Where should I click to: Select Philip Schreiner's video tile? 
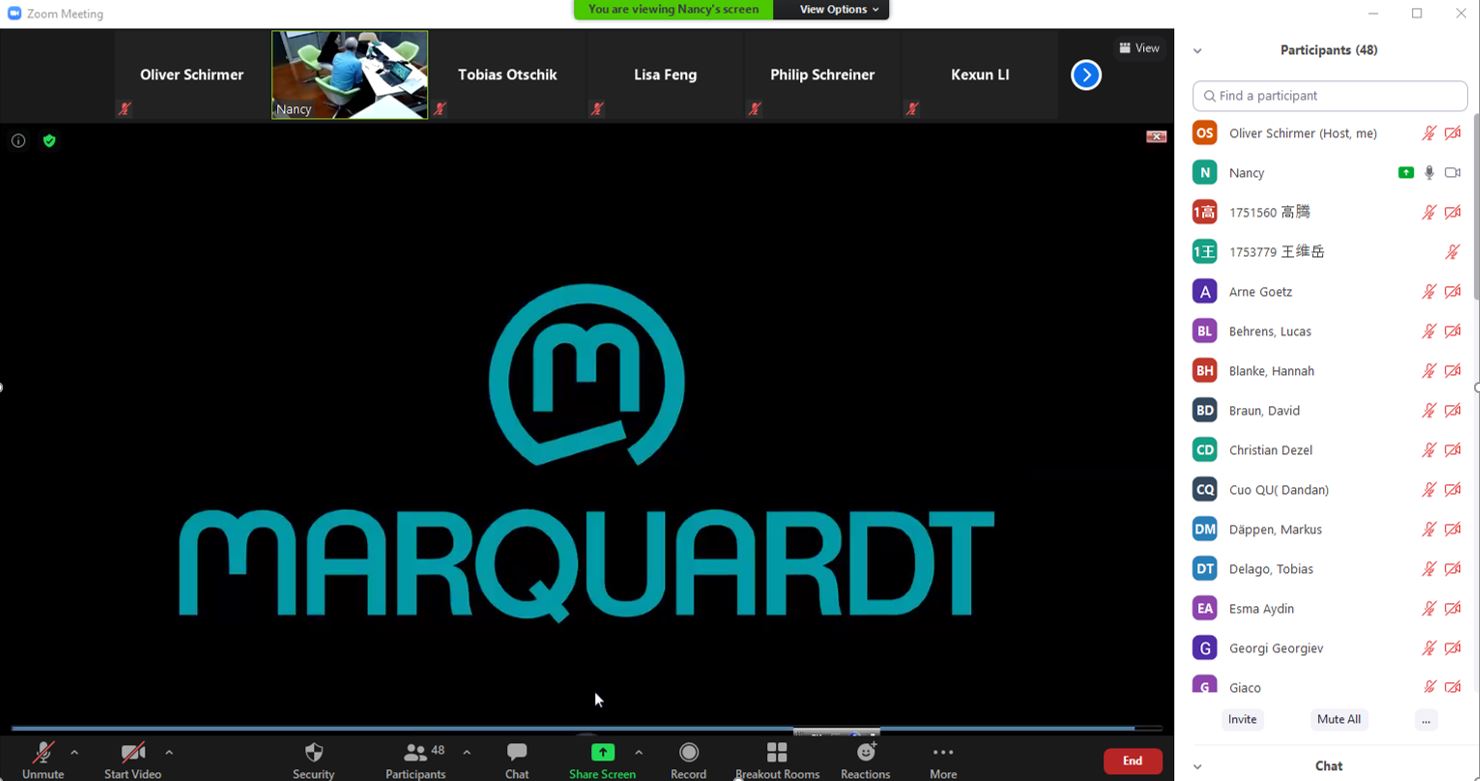pos(822,75)
